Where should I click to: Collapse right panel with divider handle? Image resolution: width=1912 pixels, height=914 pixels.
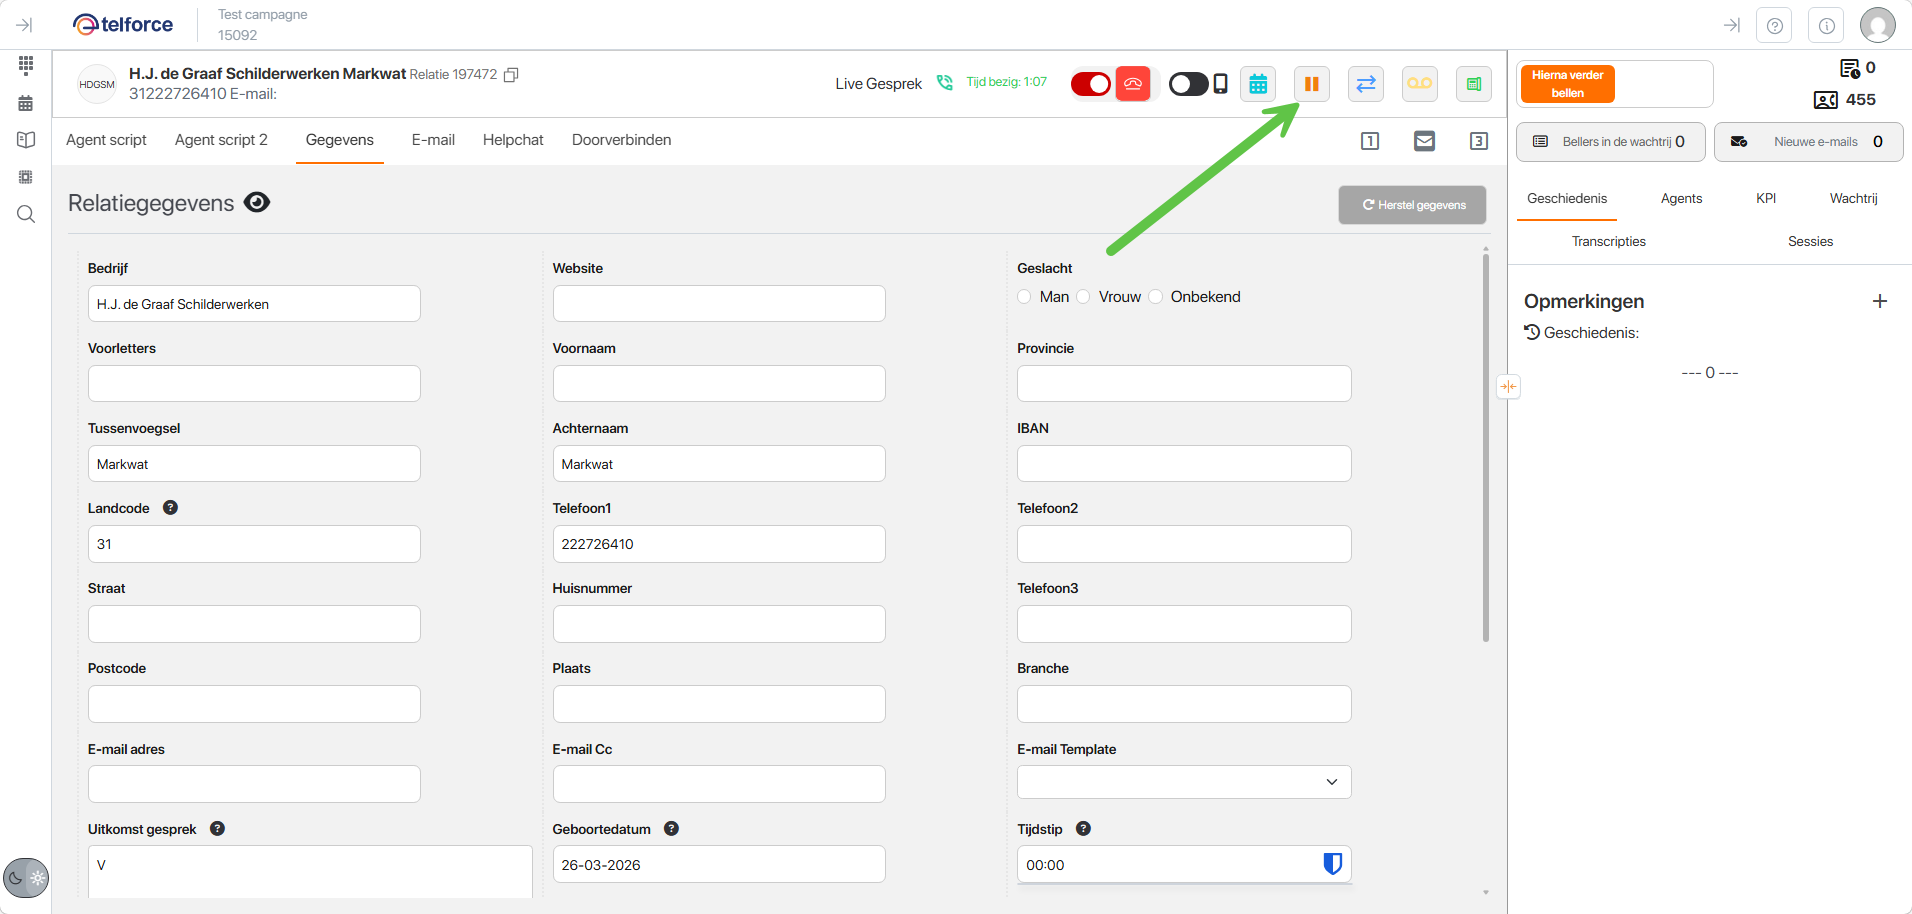pyautogui.click(x=1508, y=386)
